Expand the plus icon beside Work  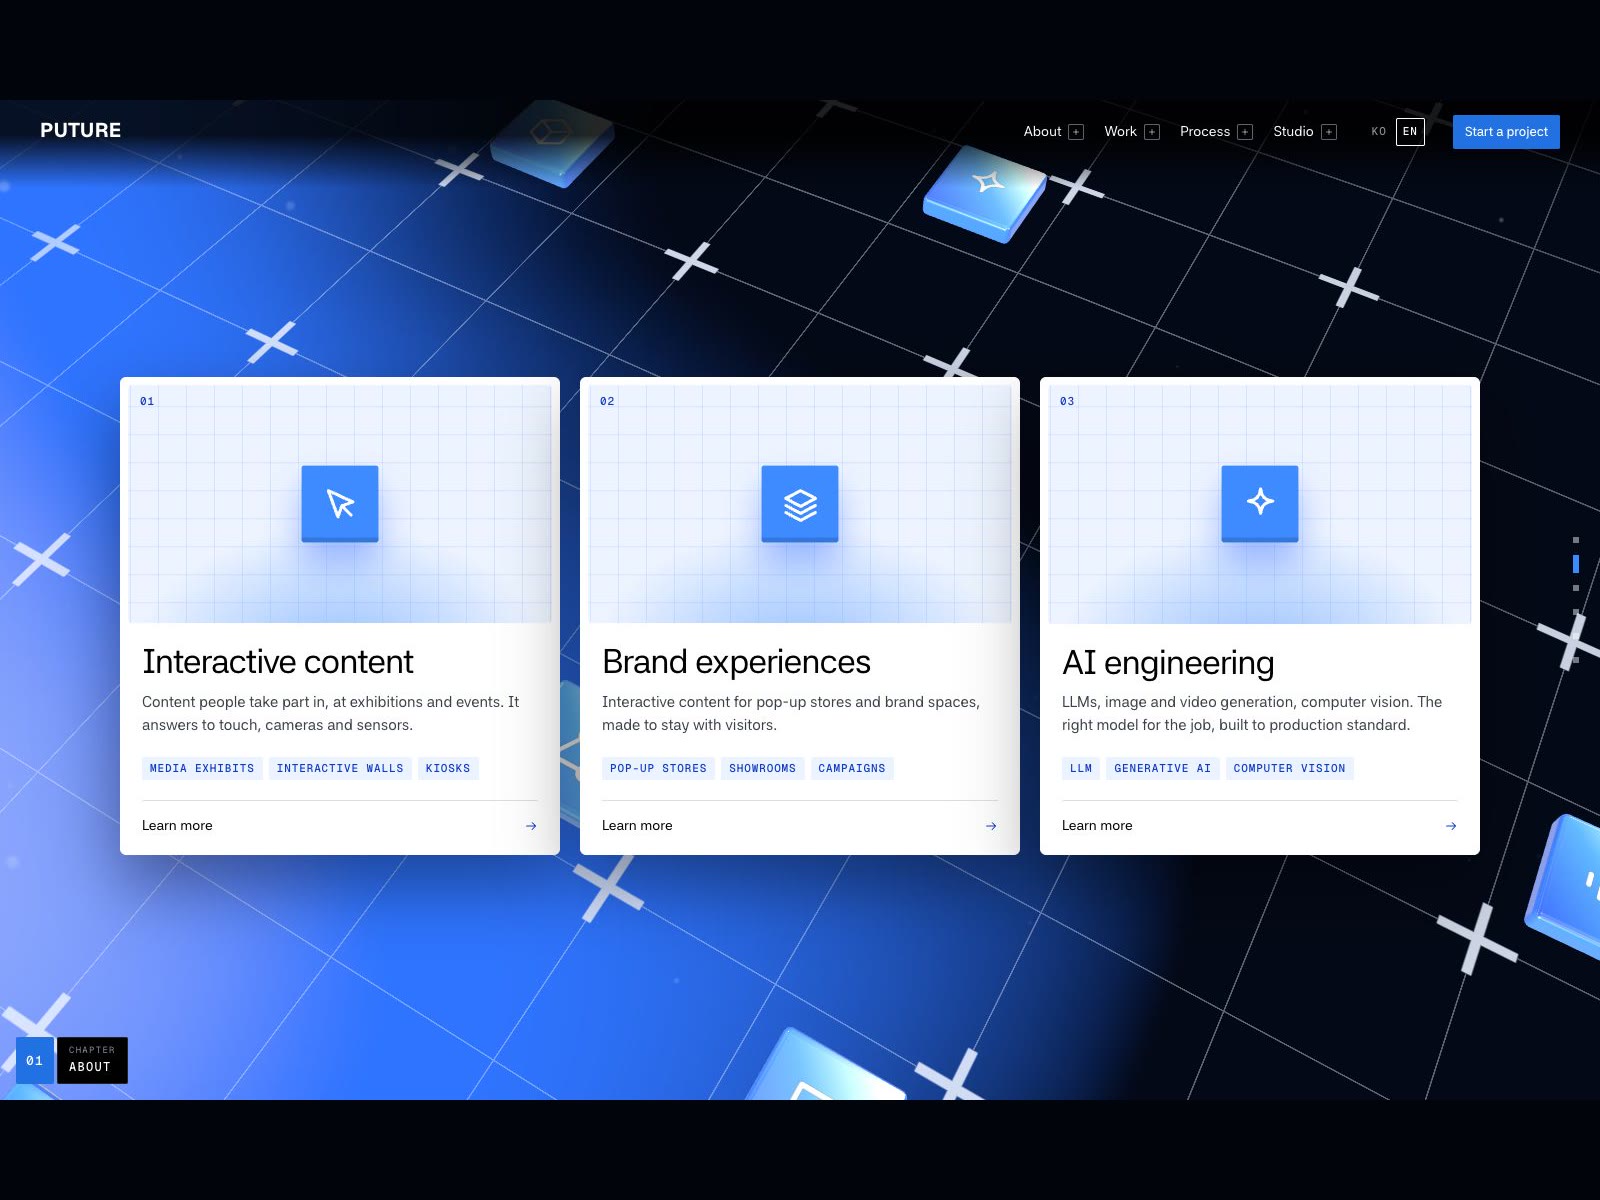point(1152,132)
